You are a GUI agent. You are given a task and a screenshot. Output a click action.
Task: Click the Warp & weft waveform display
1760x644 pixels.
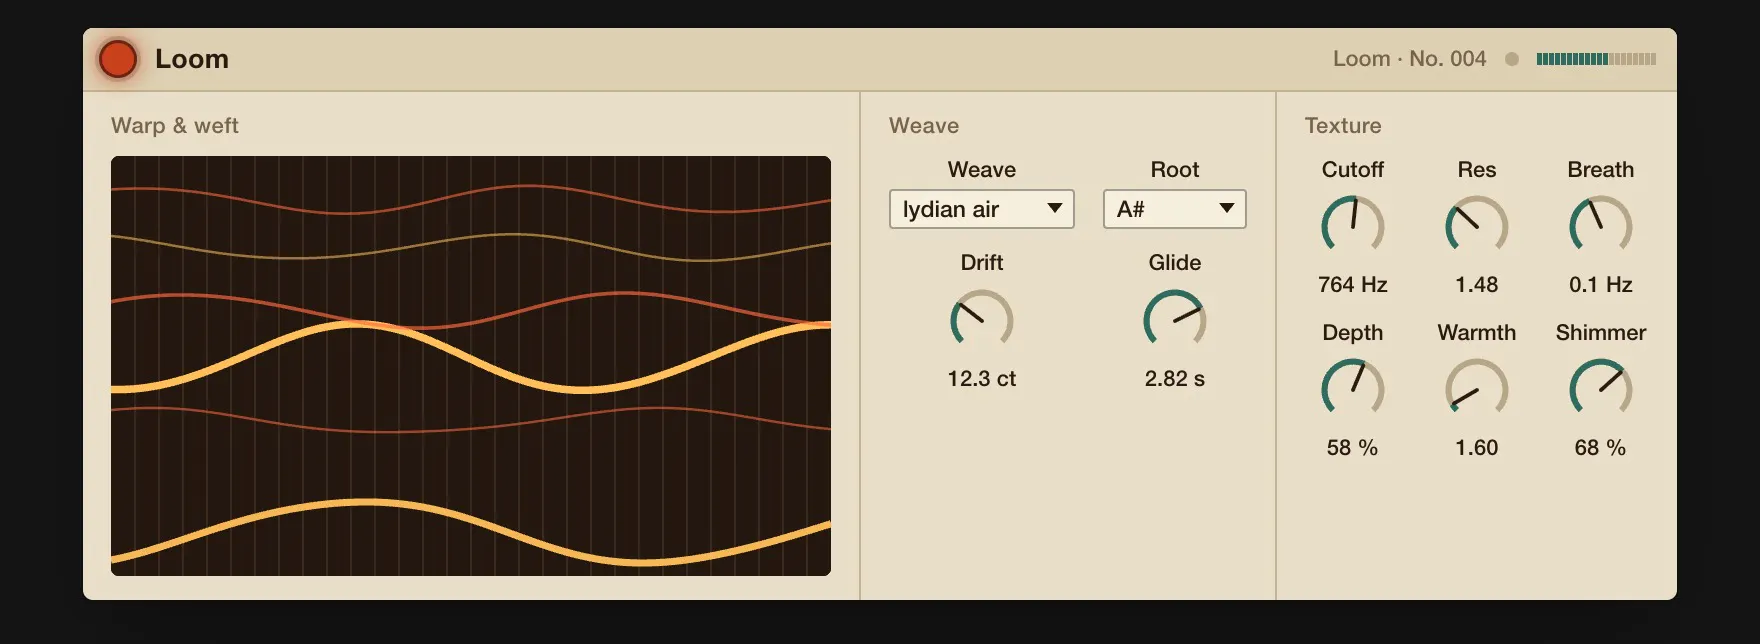coord(471,366)
